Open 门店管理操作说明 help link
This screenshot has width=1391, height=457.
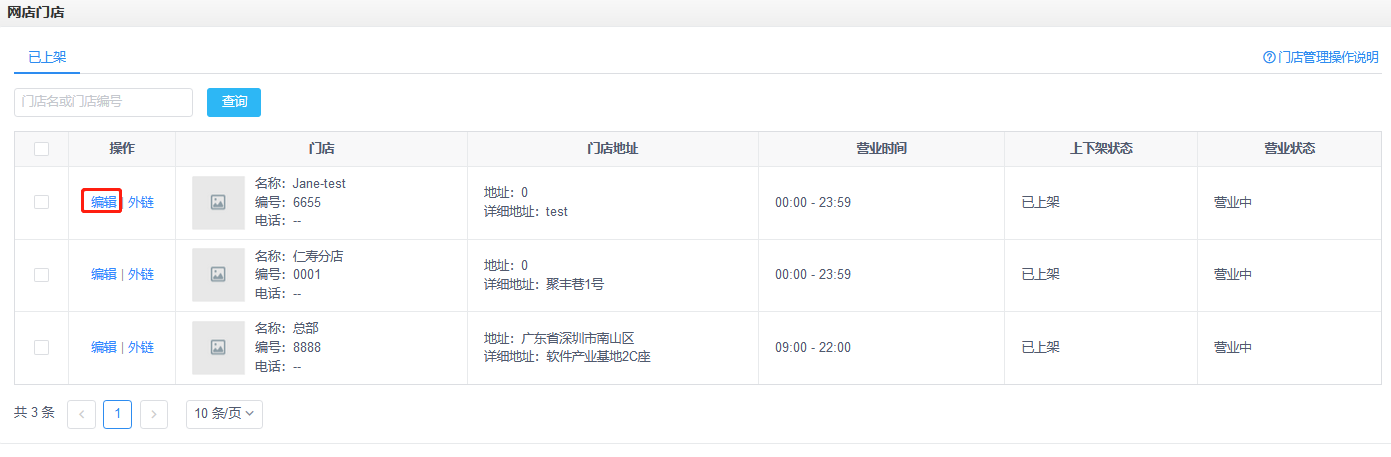pyautogui.click(x=1328, y=58)
